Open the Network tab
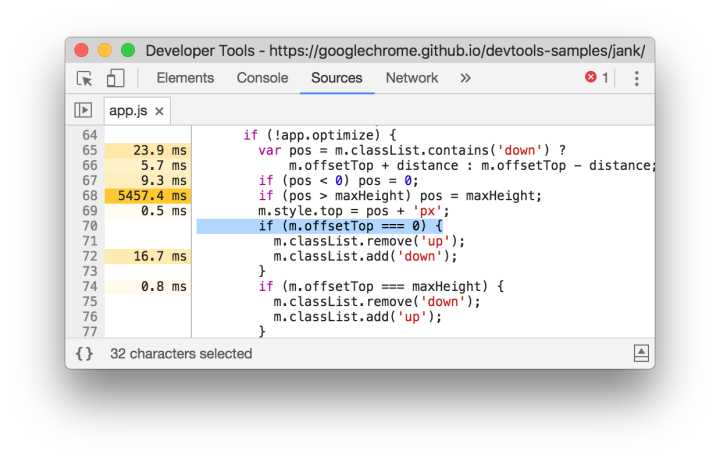This screenshot has width=720, height=462. click(411, 78)
